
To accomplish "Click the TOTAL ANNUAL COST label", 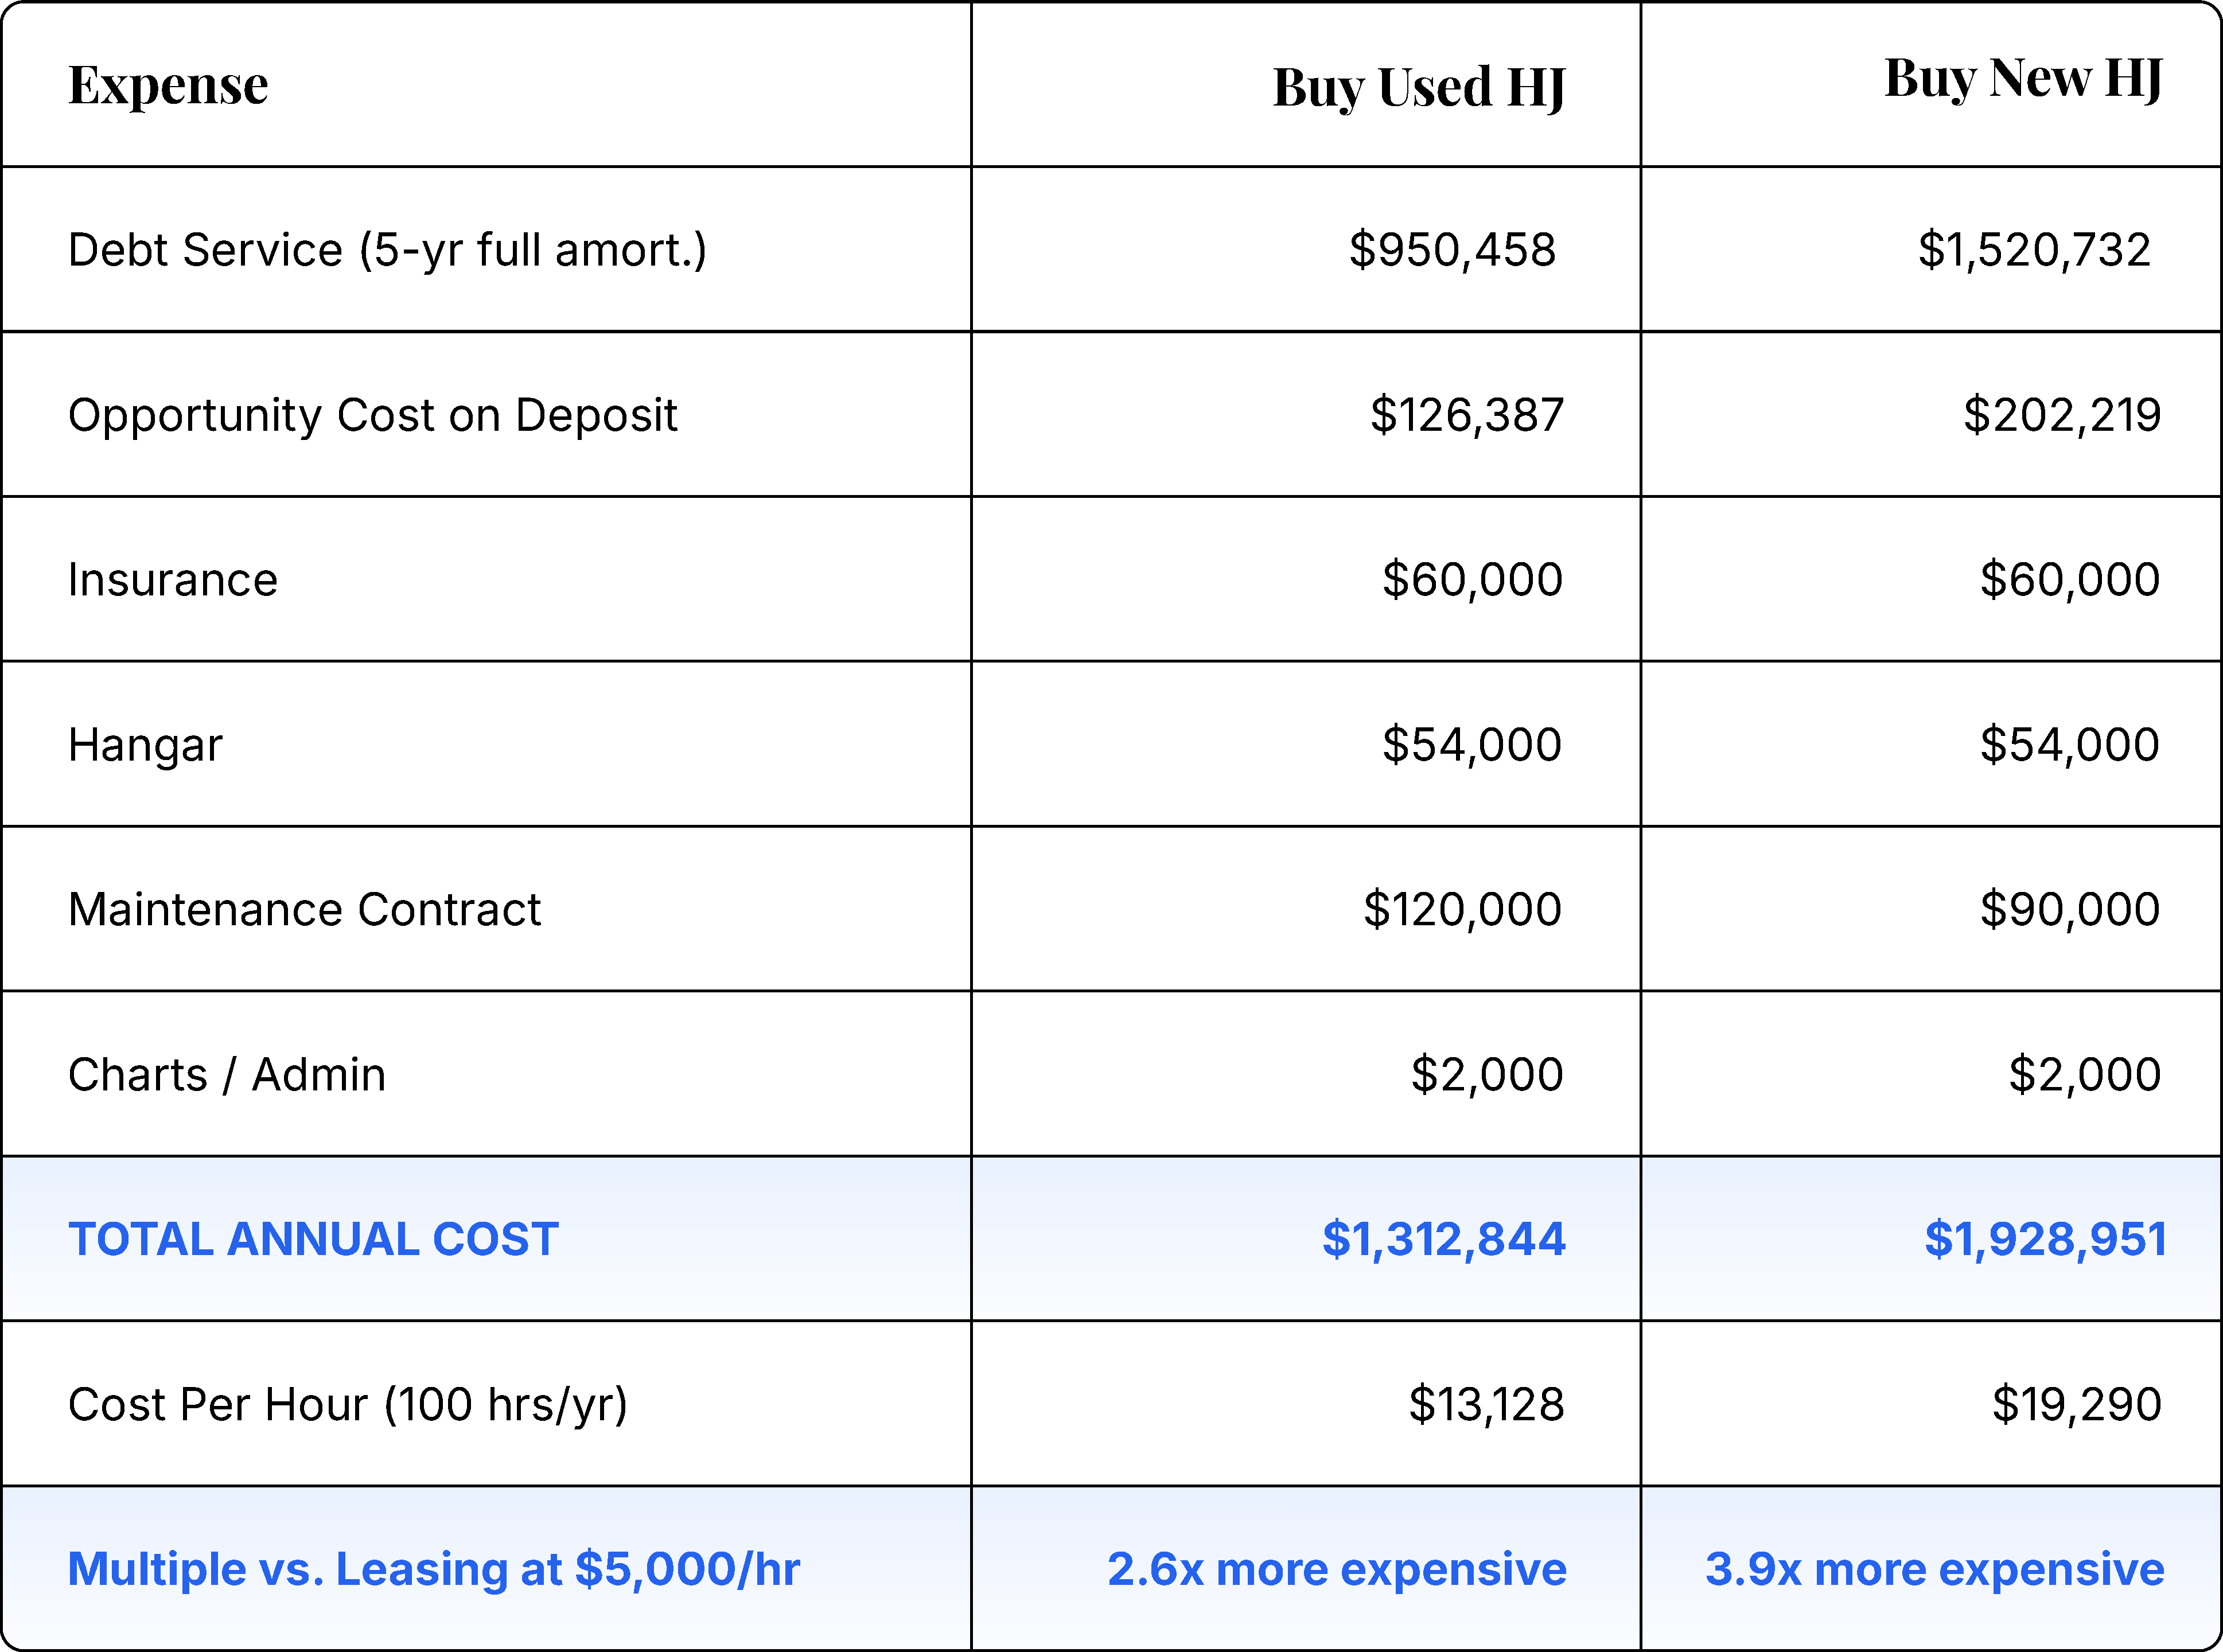I will coord(313,1240).
